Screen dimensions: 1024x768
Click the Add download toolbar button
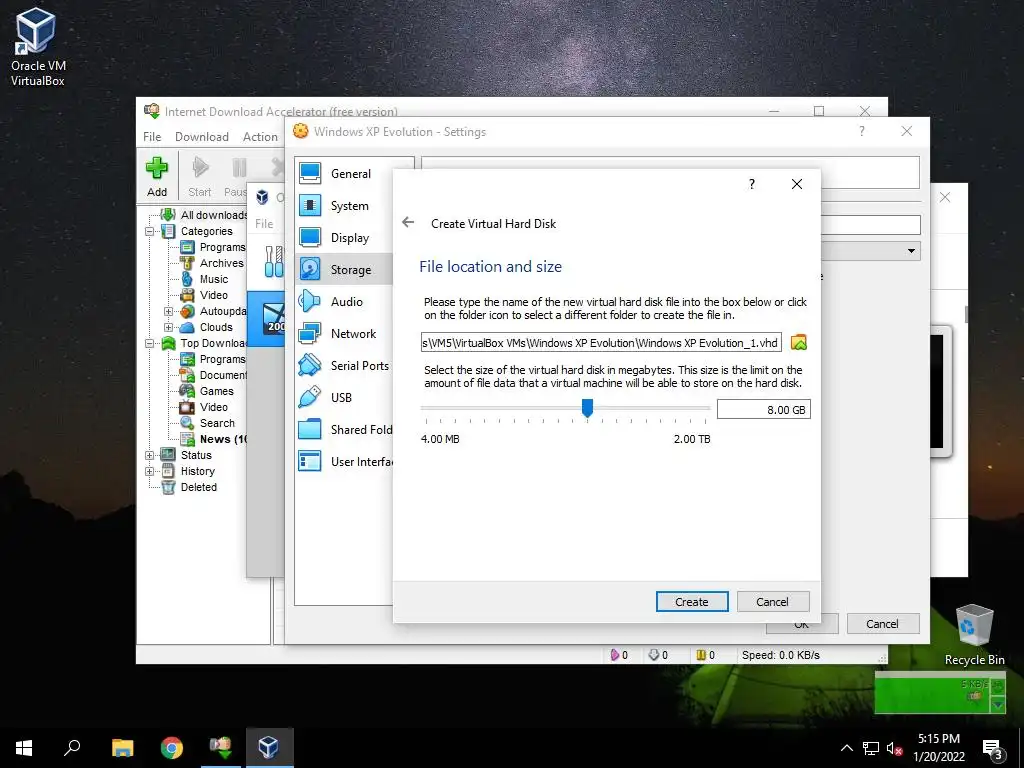(x=157, y=176)
